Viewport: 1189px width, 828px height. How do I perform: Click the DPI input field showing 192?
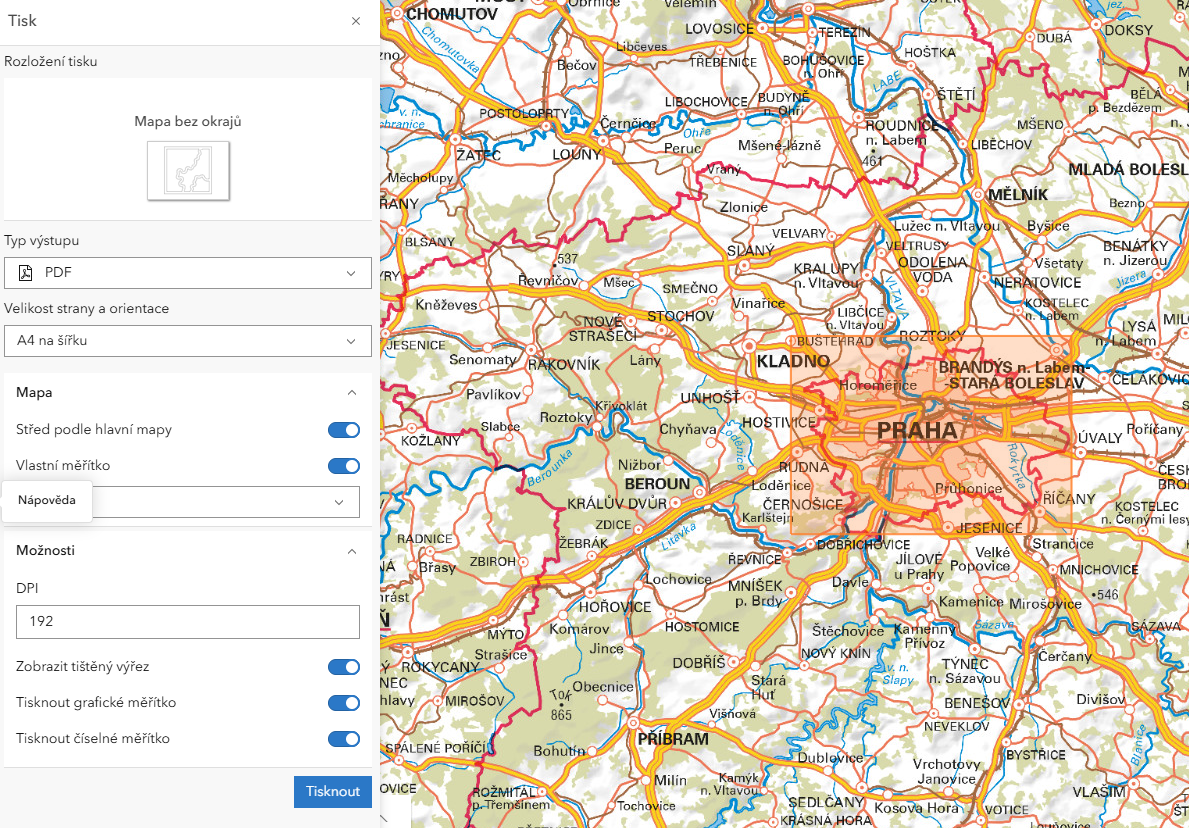click(x=188, y=621)
